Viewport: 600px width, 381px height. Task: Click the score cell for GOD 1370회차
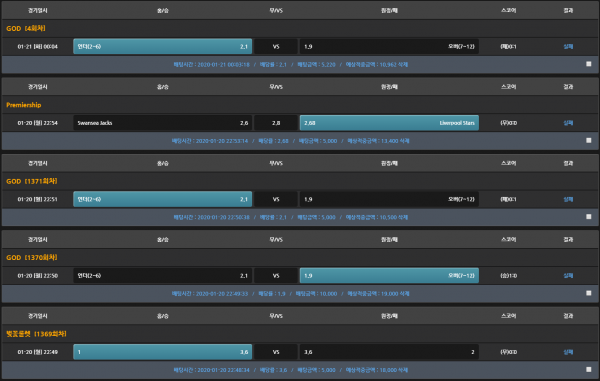[509, 275]
